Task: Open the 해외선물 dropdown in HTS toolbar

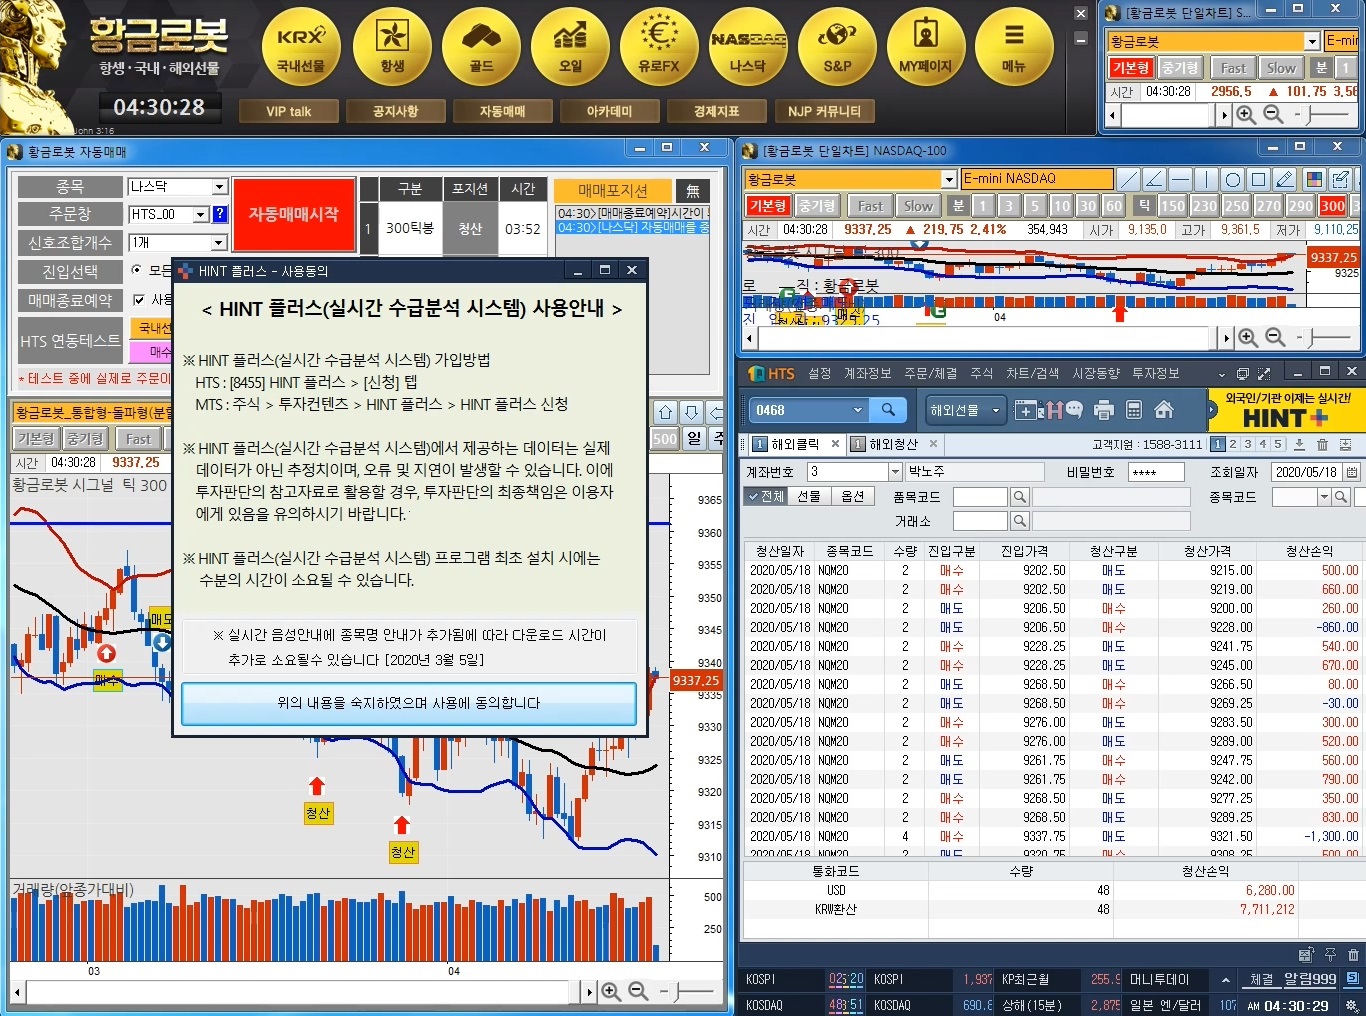Action: 965,410
